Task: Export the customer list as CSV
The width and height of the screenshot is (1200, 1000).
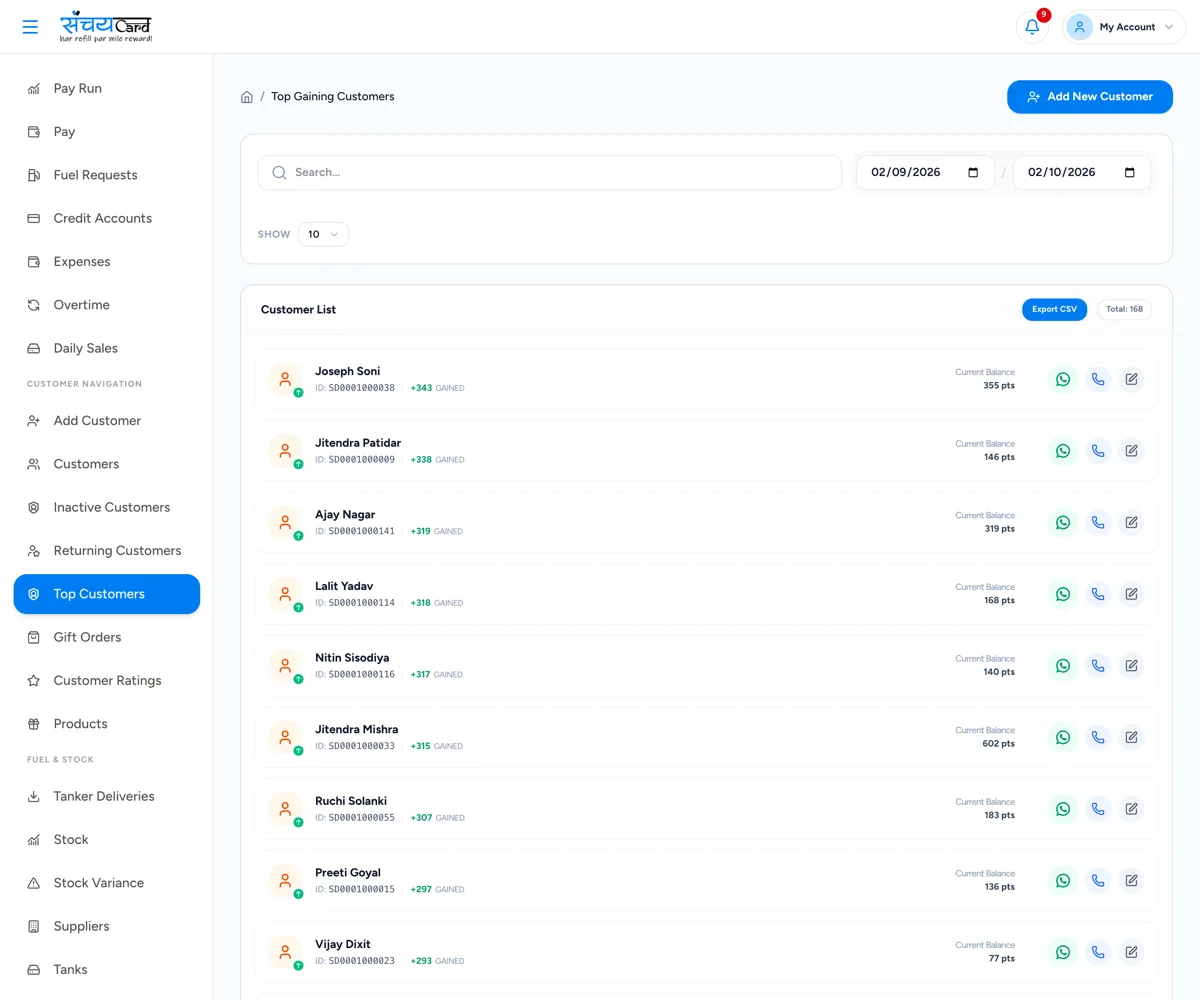Action: coord(1054,309)
